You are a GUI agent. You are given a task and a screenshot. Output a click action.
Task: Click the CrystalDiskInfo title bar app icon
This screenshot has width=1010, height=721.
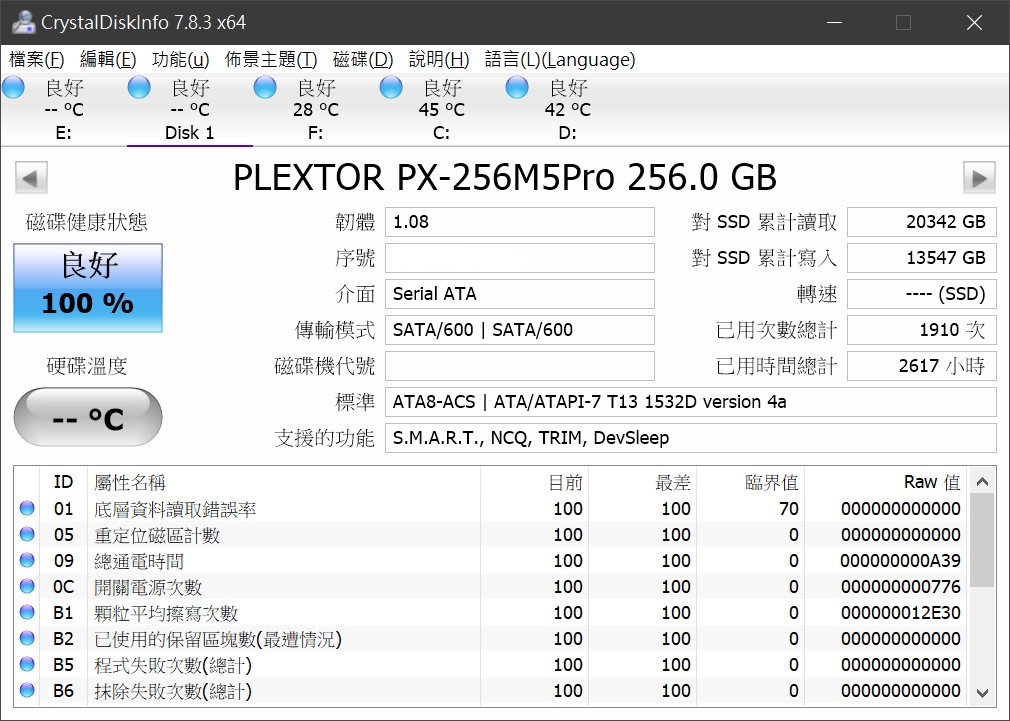23,22
